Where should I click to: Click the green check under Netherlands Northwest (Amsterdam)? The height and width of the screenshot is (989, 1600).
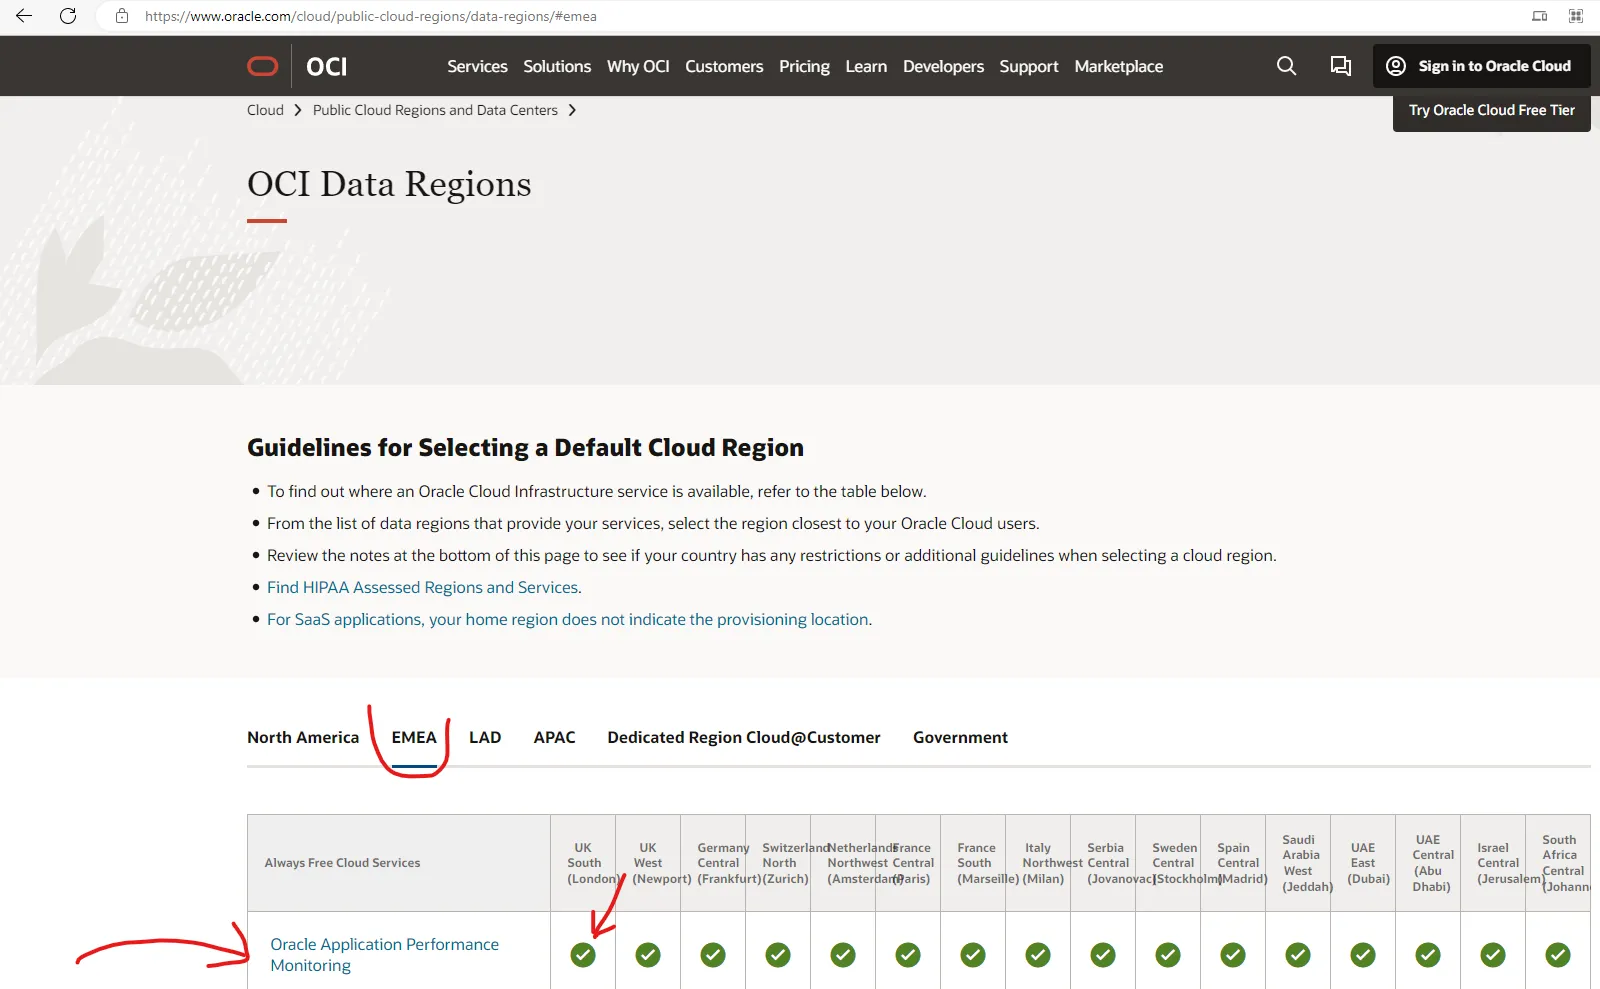[x=843, y=955]
